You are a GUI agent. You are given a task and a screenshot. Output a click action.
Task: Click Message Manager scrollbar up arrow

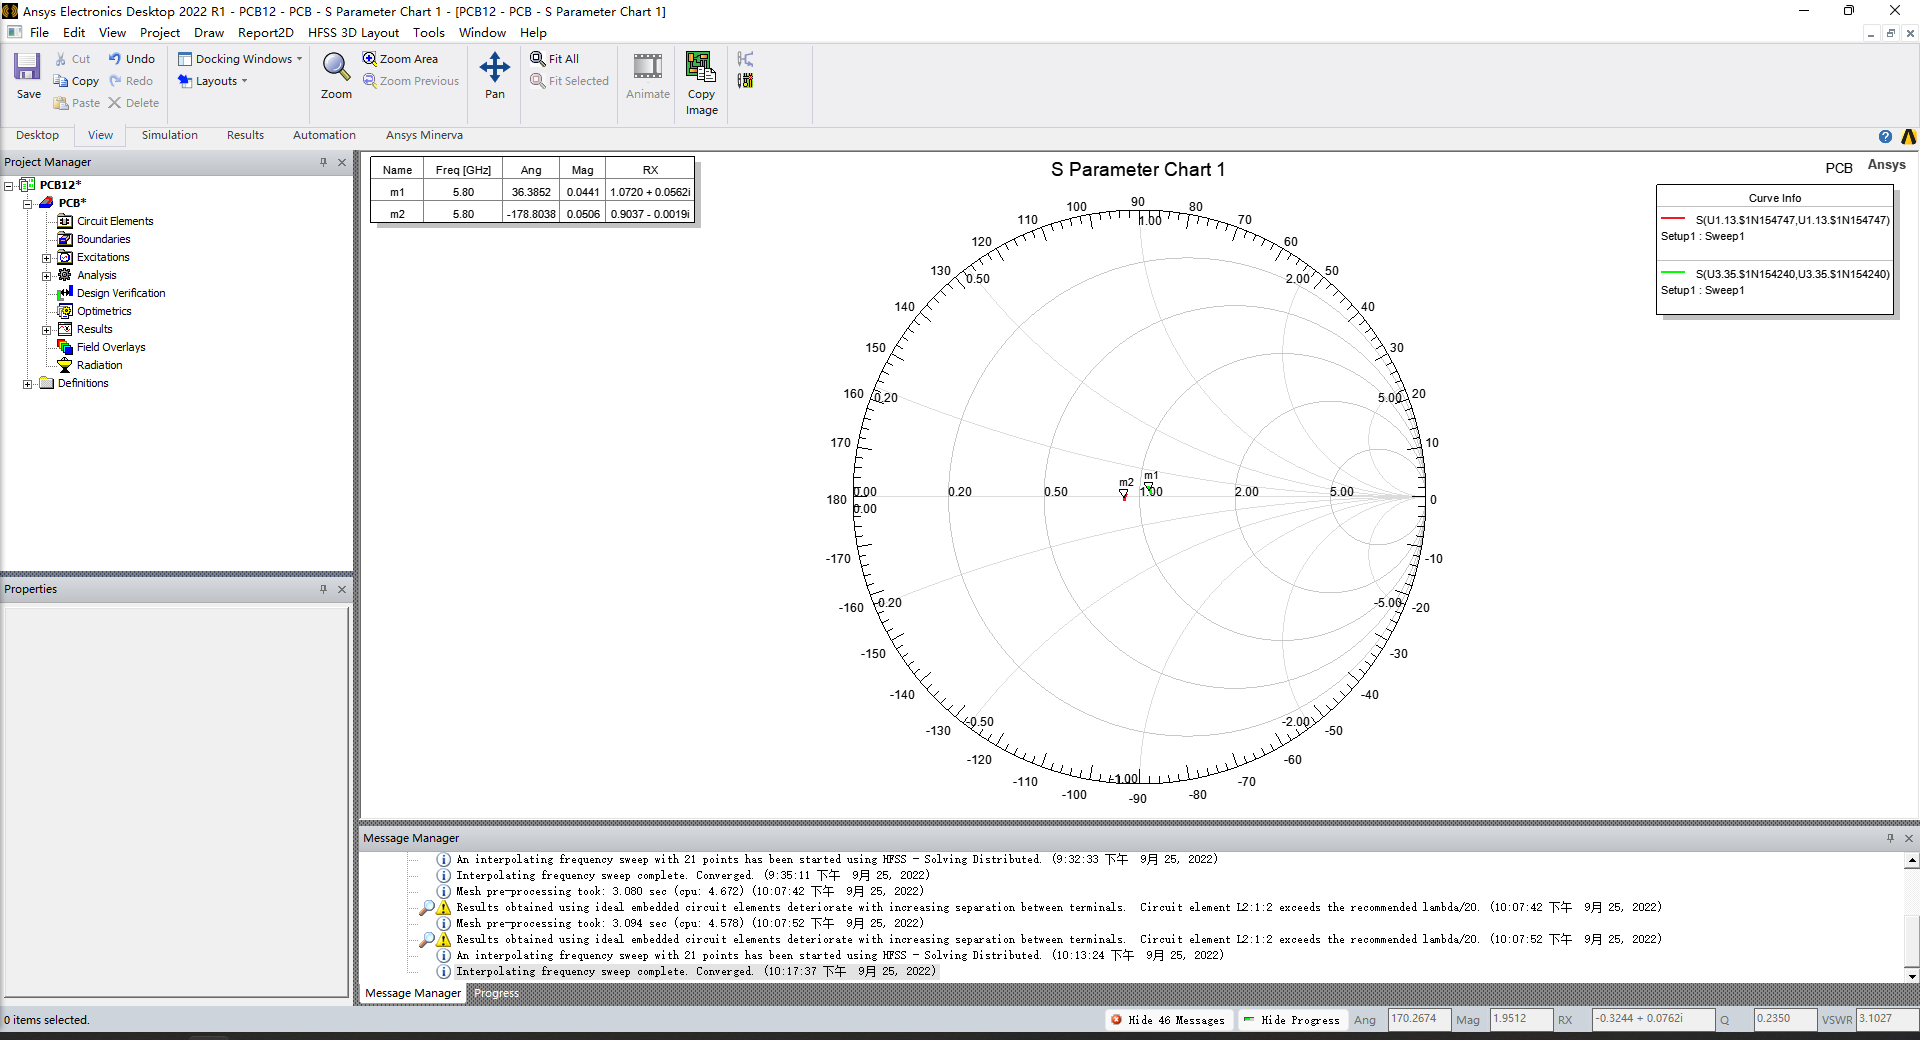pyautogui.click(x=1911, y=860)
